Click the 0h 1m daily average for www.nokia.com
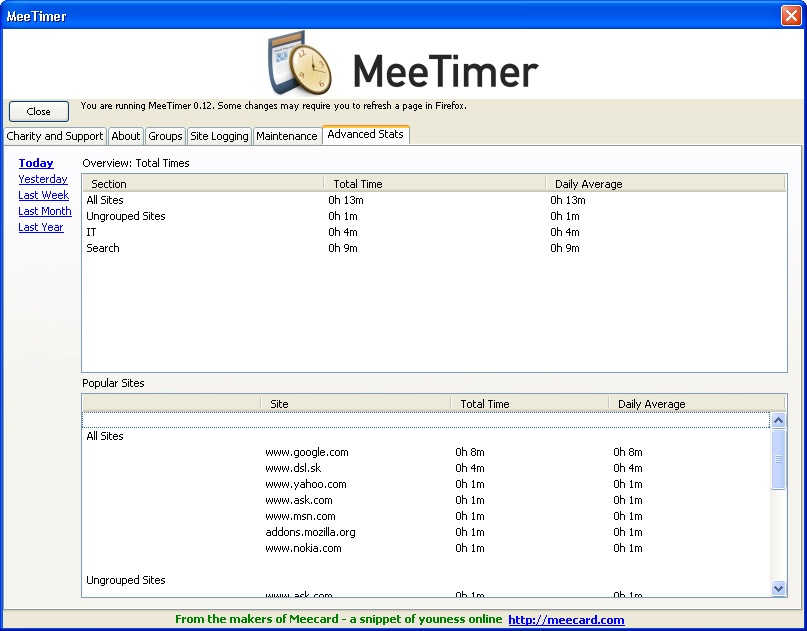Screen dimensions: 807x631 pyautogui.click(x=627, y=548)
